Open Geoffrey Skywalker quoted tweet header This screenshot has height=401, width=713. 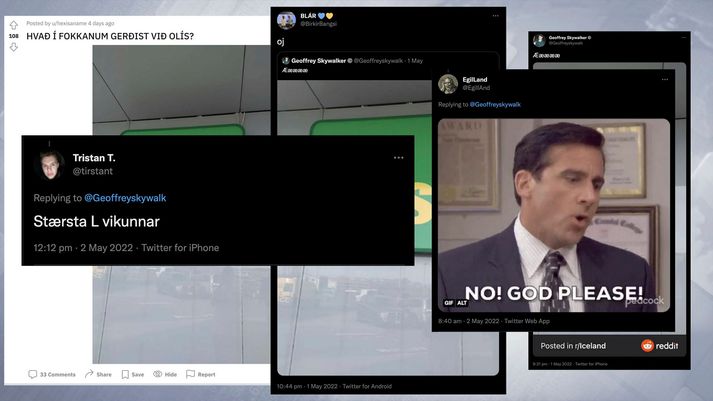352,60
